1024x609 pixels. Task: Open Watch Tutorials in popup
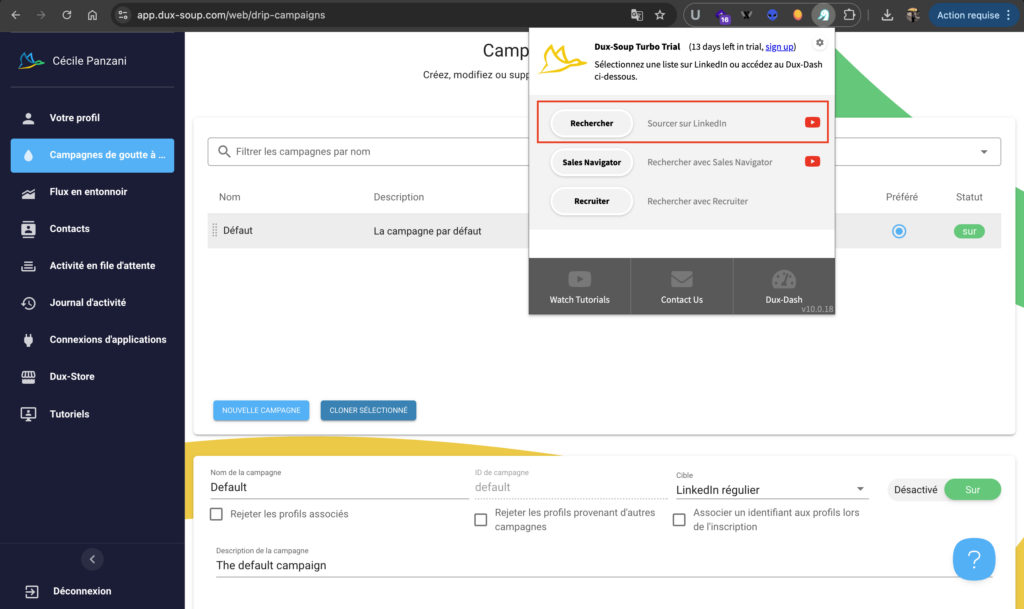tap(579, 287)
